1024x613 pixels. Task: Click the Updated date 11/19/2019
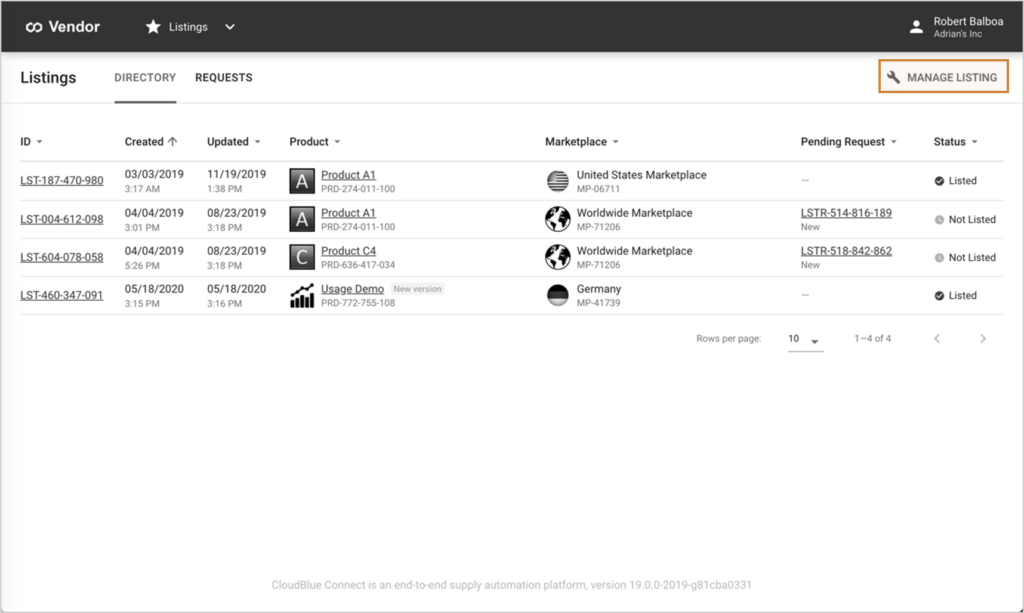click(x=236, y=174)
